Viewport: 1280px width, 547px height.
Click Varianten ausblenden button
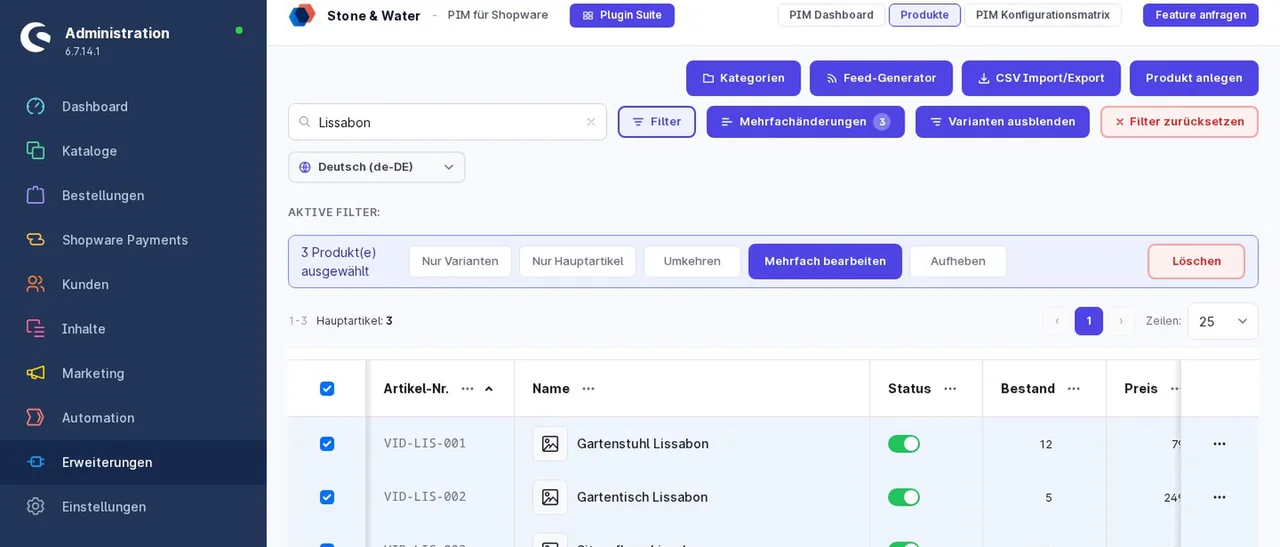coord(1002,122)
